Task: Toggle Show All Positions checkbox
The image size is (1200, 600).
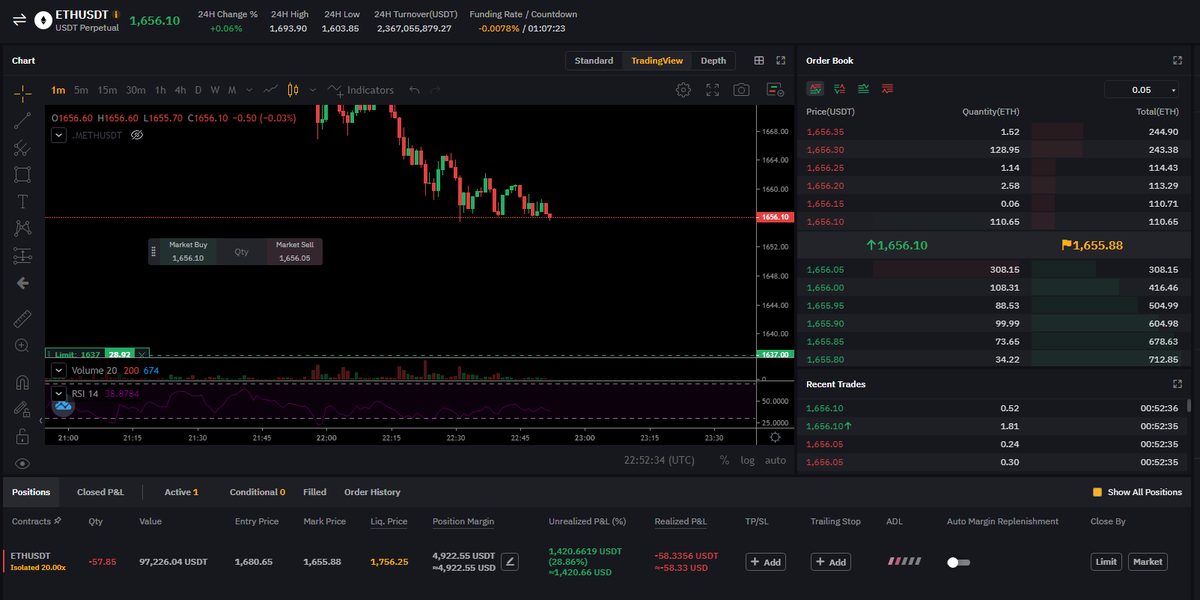Action: point(1097,492)
